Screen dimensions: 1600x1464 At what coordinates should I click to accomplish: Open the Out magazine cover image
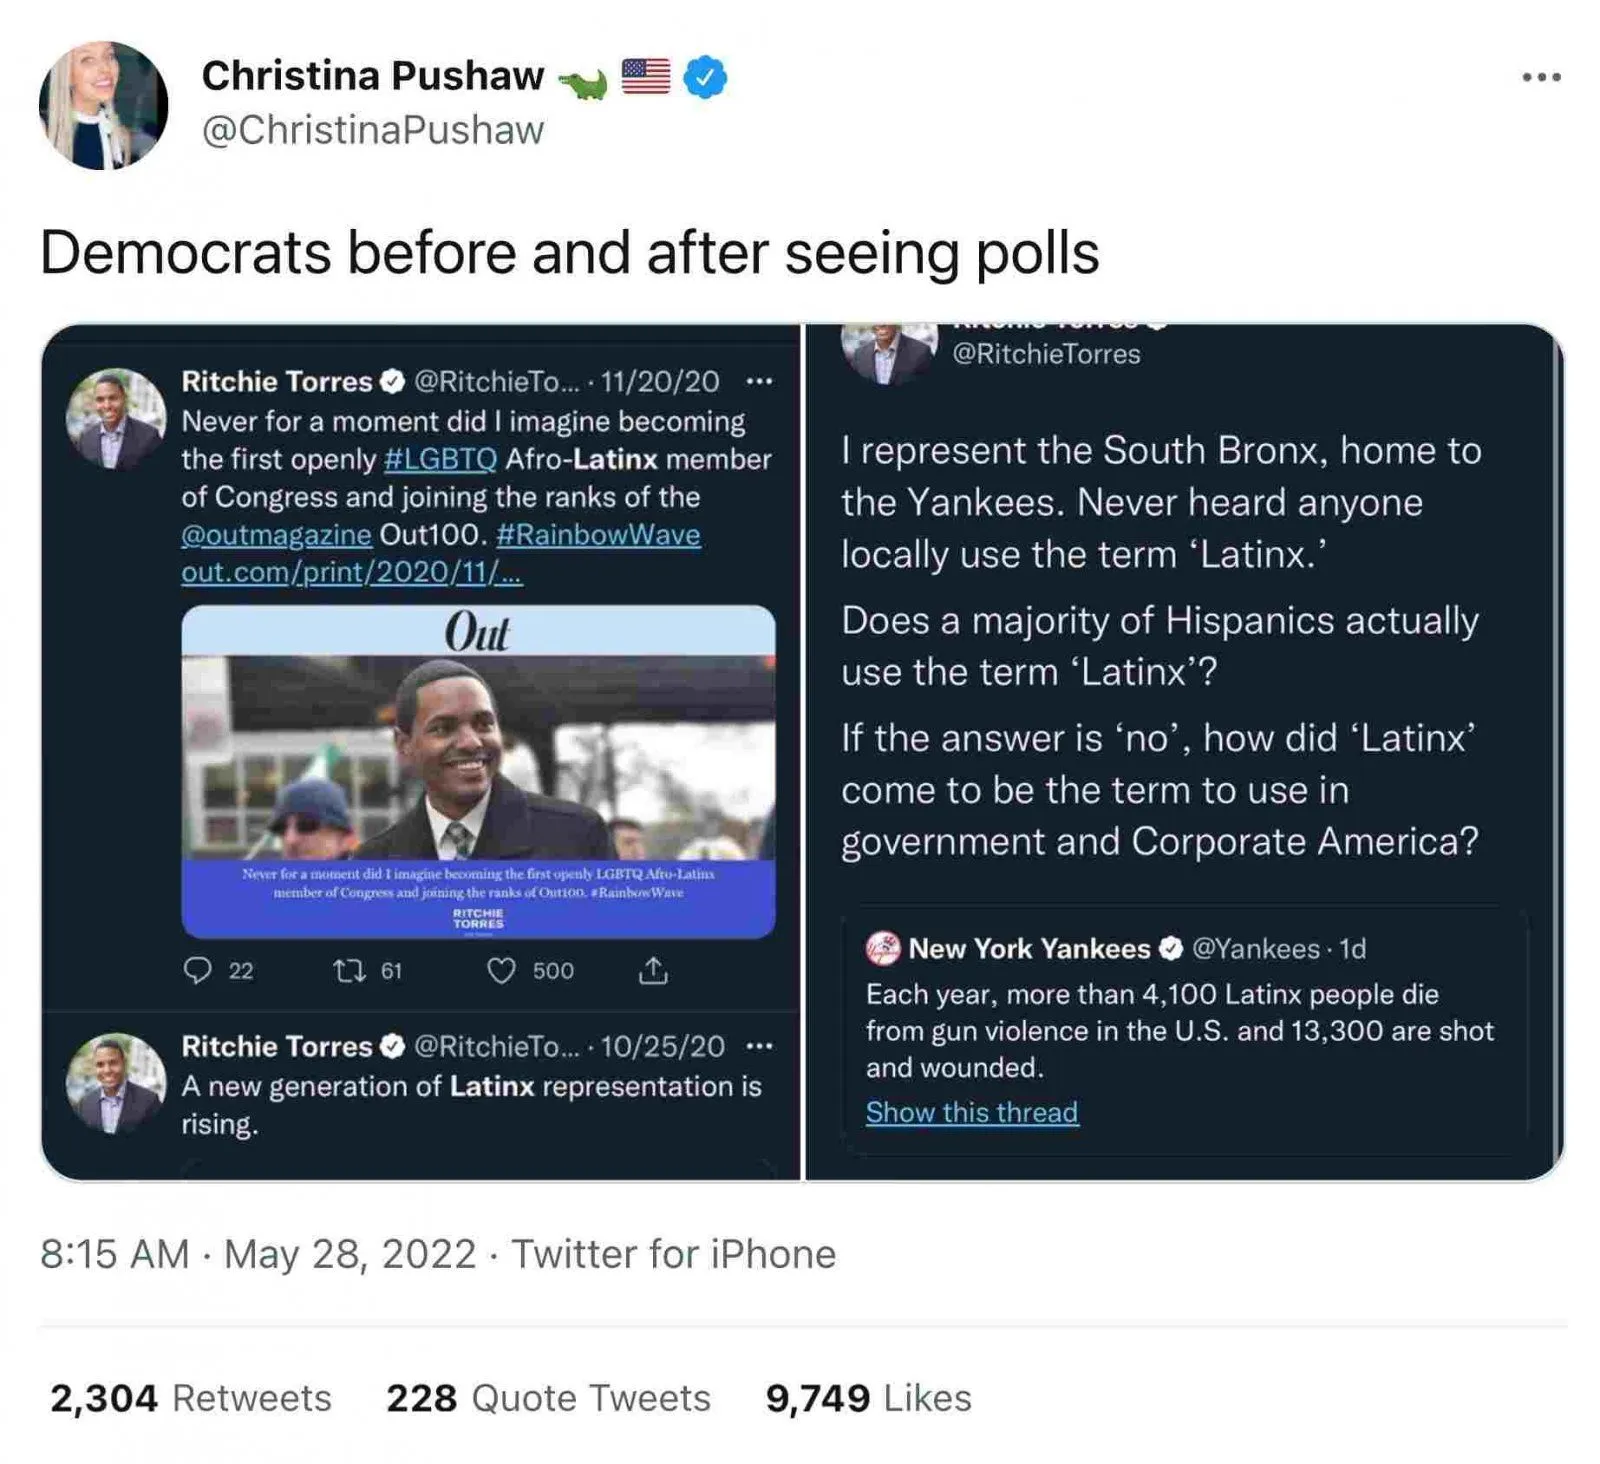pos(478,770)
